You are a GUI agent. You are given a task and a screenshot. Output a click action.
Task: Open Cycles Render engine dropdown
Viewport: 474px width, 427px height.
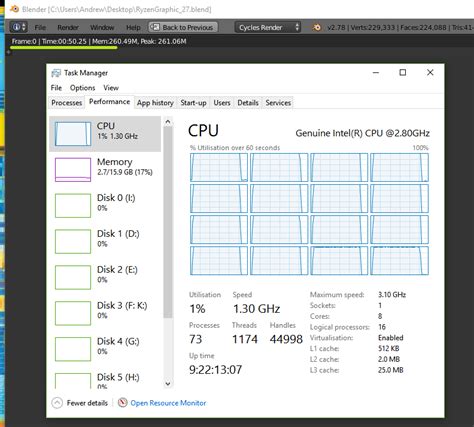coord(268,27)
